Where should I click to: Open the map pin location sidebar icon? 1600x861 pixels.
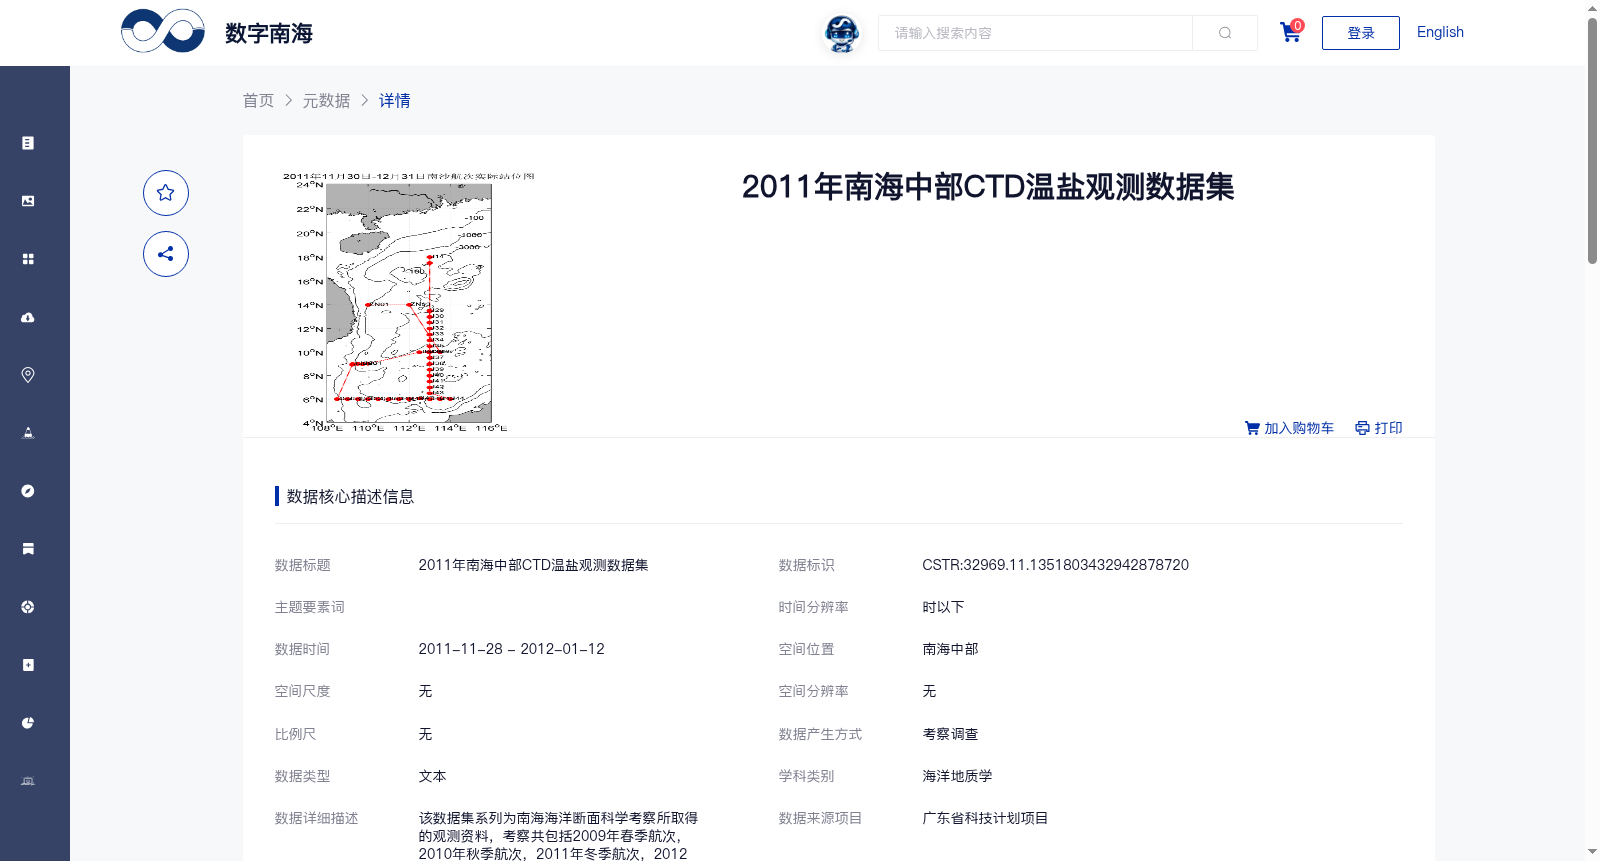point(28,375)
